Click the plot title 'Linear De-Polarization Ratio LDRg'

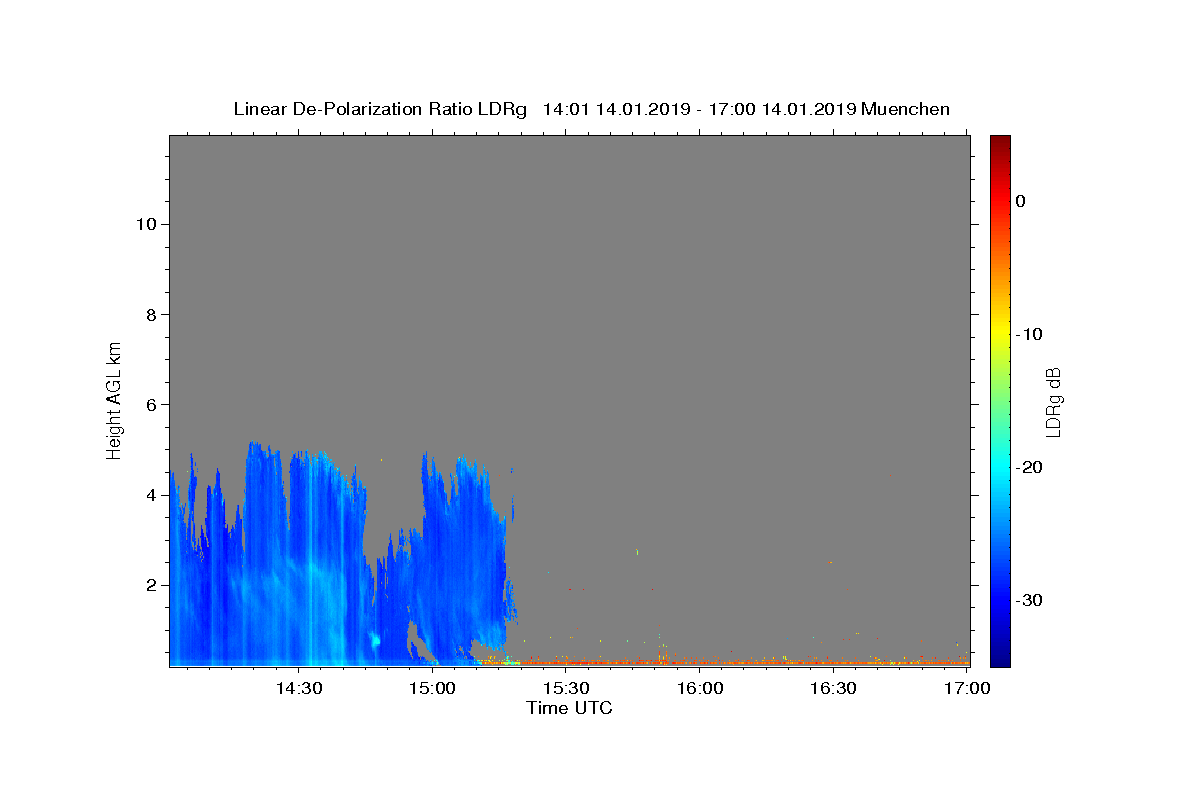[x=380, y=109]
